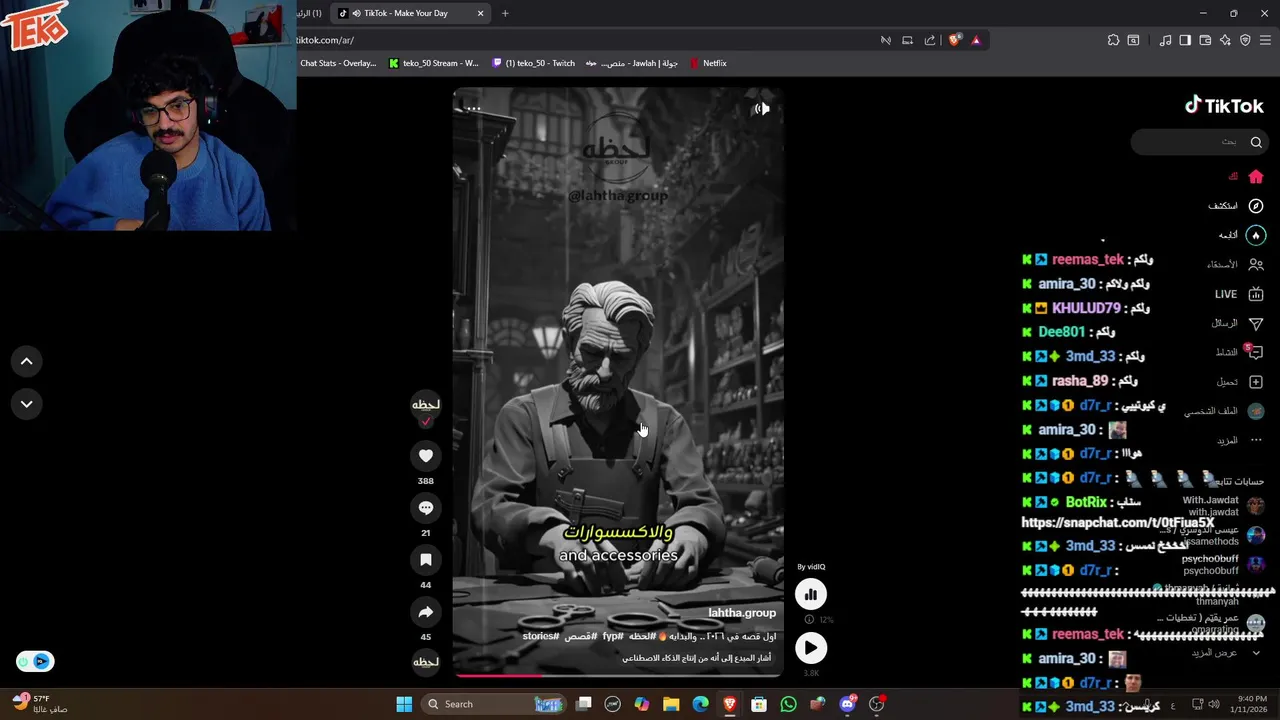Click the #fyp hashtag in the caption
Screen dimensions: 1280x720
[613, 636]
